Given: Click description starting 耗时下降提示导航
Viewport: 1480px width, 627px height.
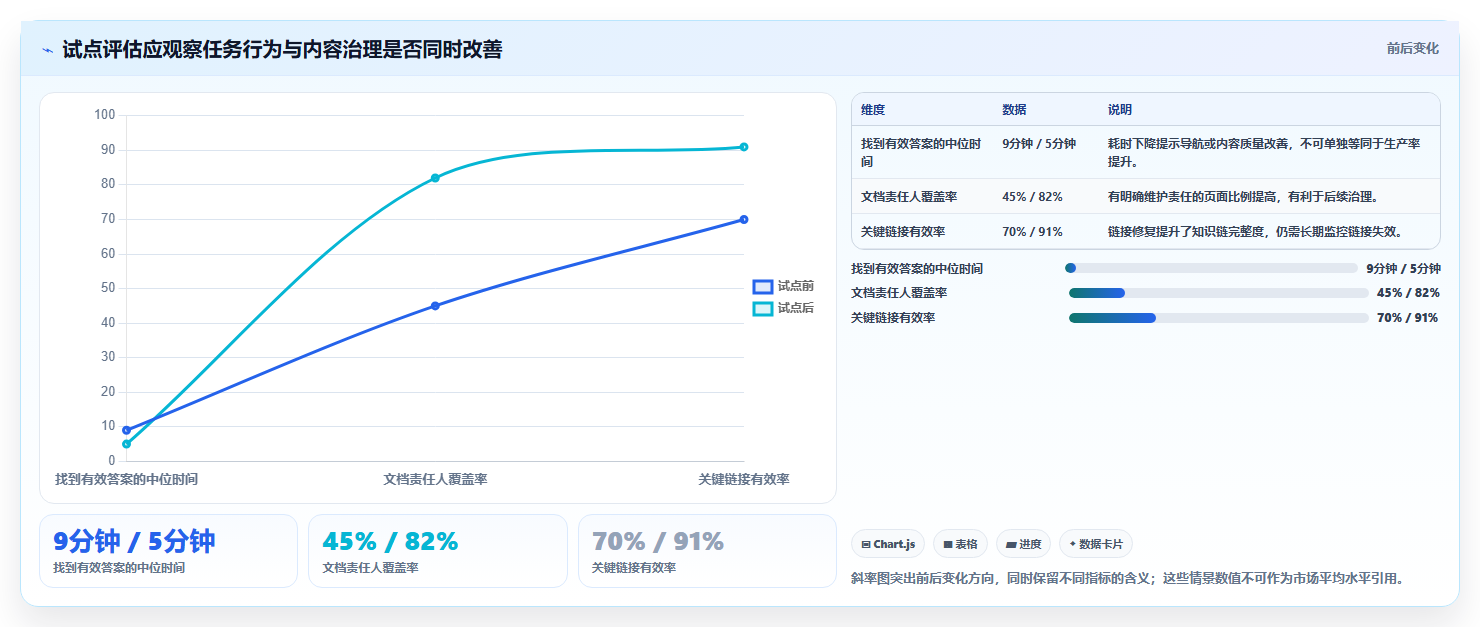Looking at the screenshot, I should [1264, 152].
